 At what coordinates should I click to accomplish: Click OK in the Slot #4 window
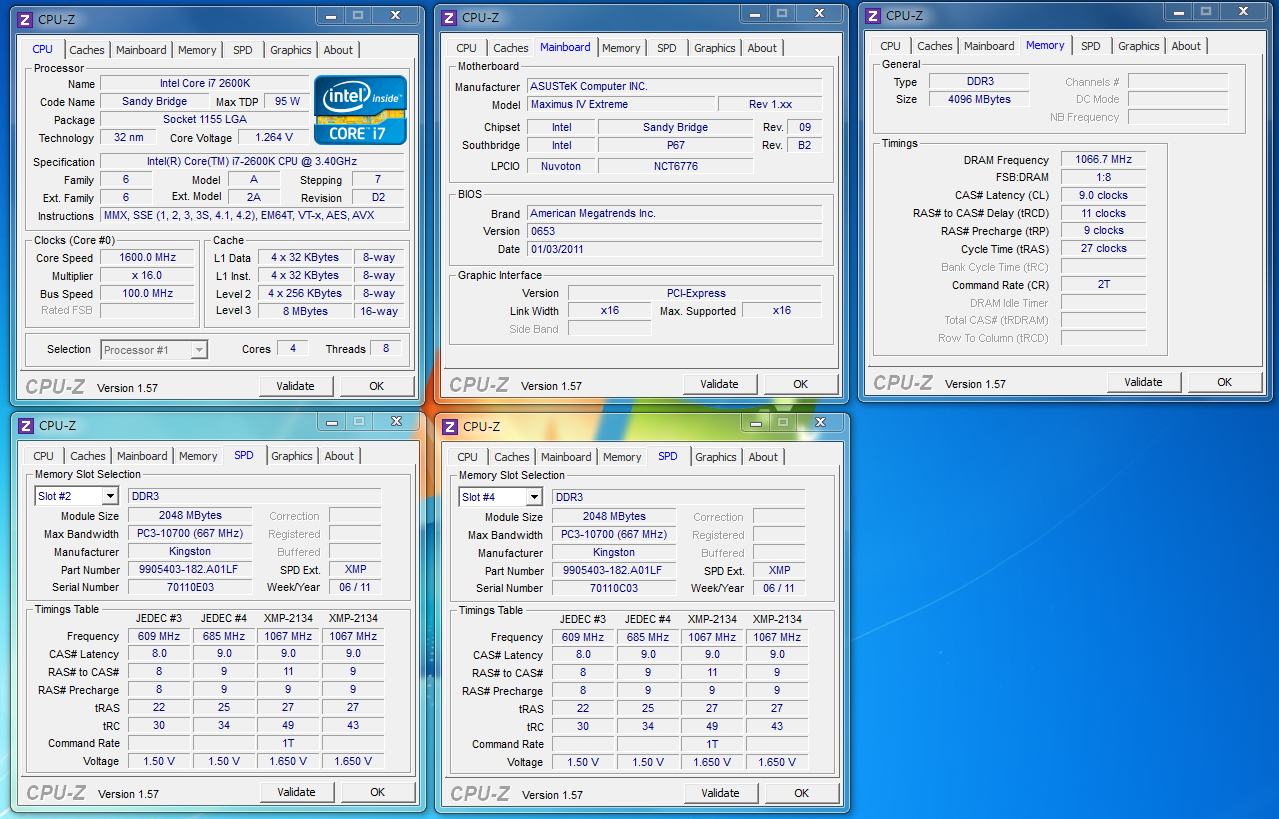[x=802, y=793]
